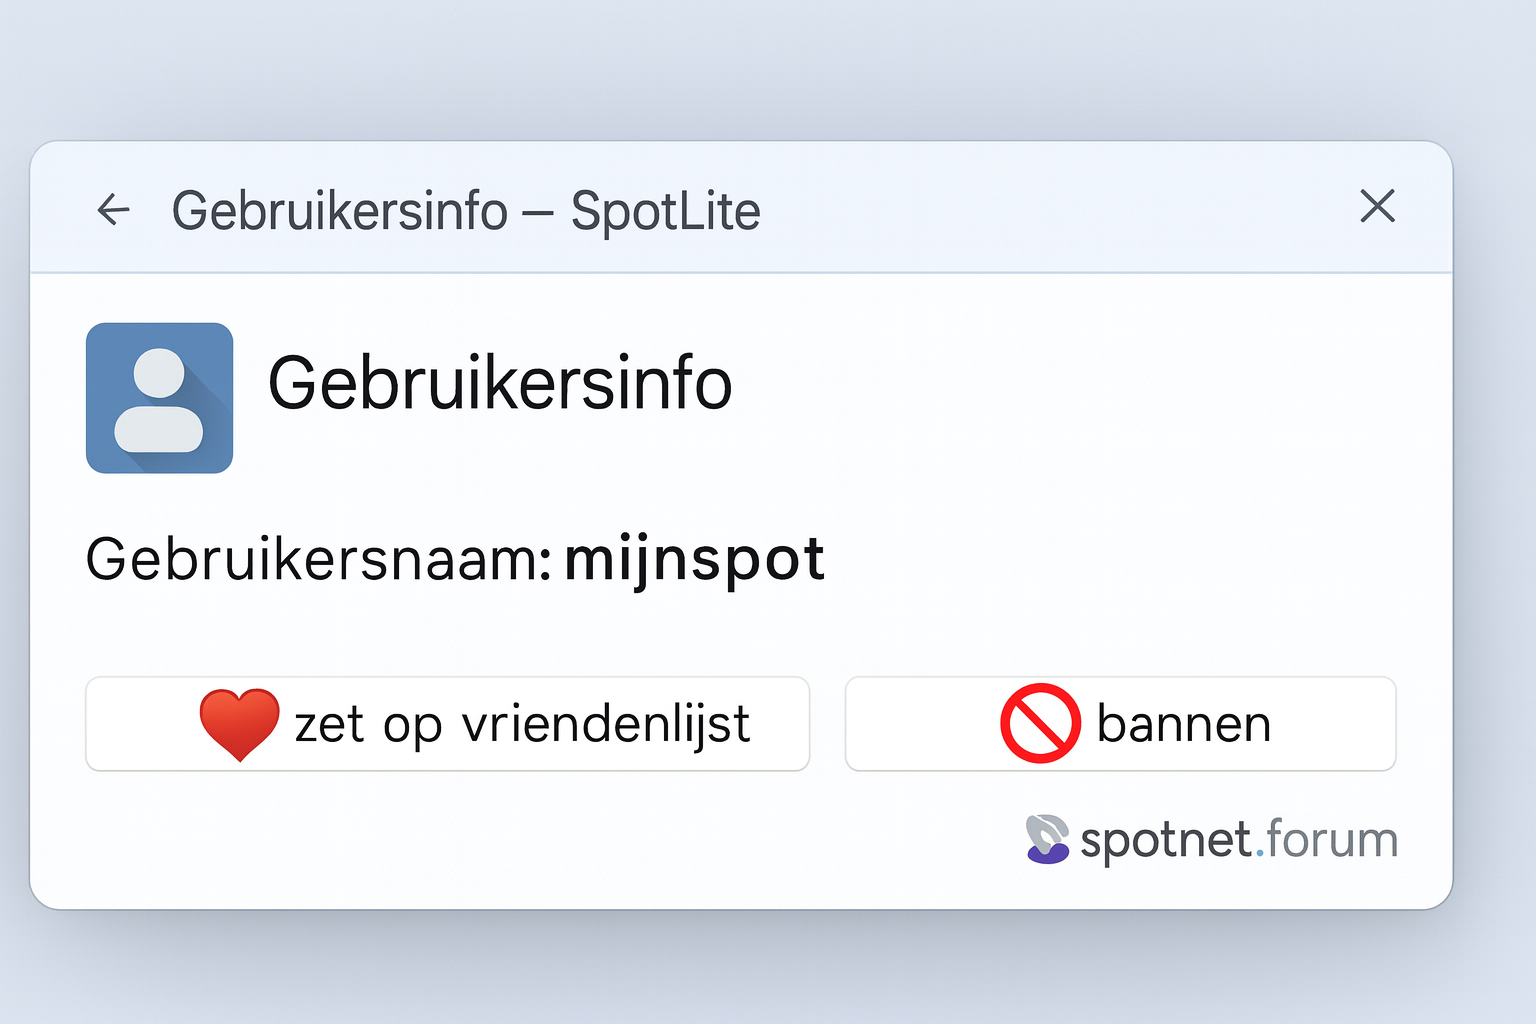Screen dimensions: 1536x1024
Task: Click the window title "Gebruikersinfo – SpotLite"
Action: pos(465,211)
